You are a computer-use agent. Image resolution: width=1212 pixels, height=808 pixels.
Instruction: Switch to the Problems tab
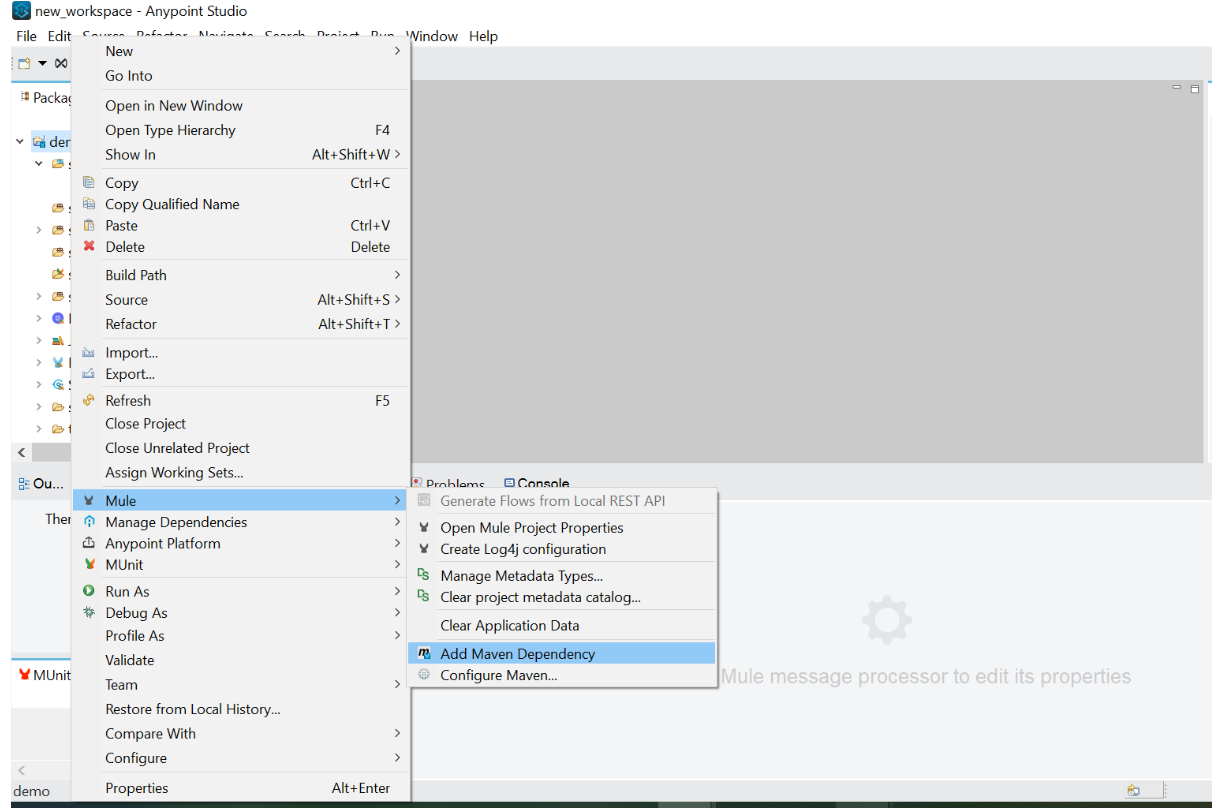click(x=448, y=484)
